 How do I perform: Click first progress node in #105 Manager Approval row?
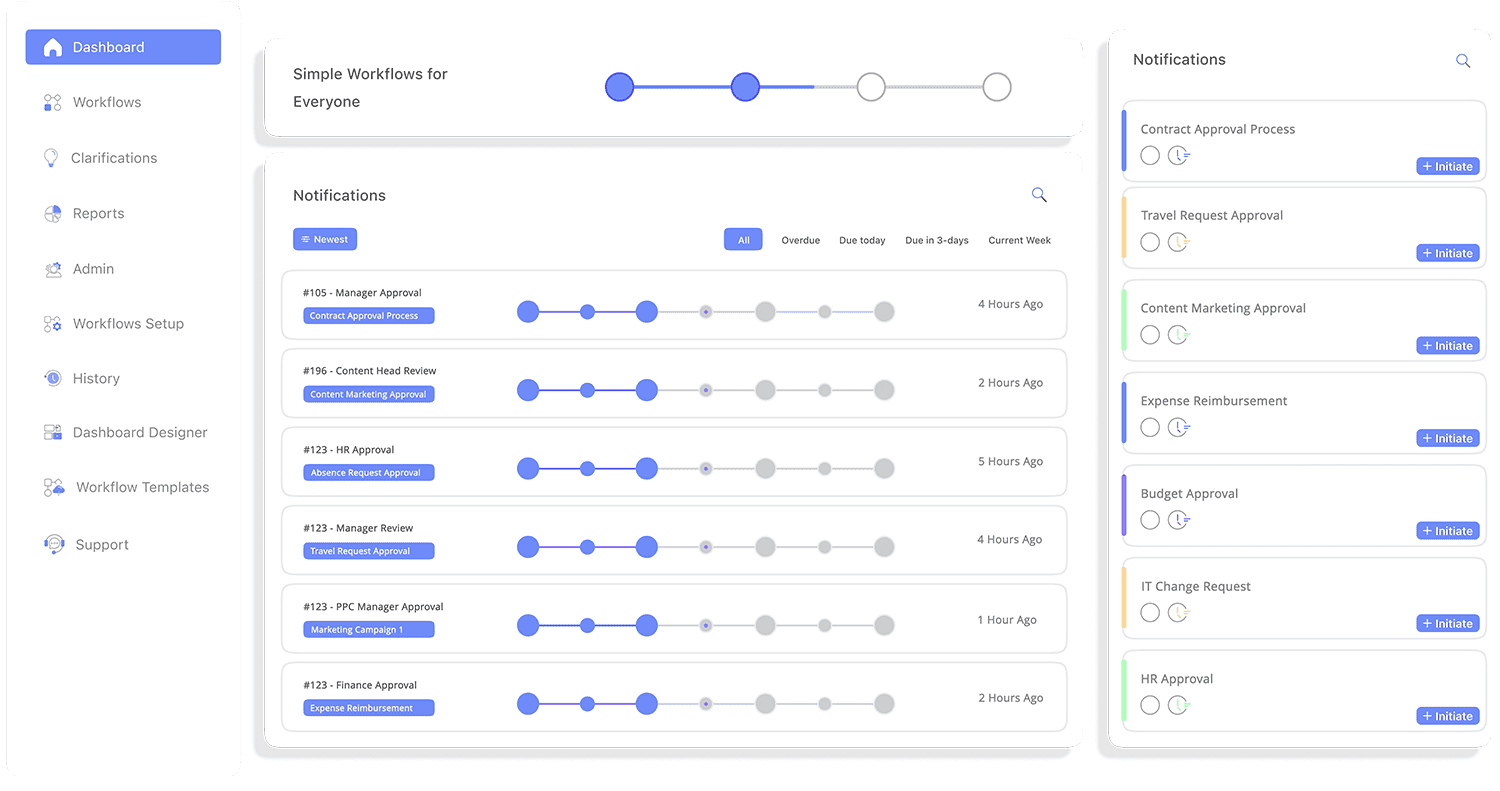coord(528,312)
